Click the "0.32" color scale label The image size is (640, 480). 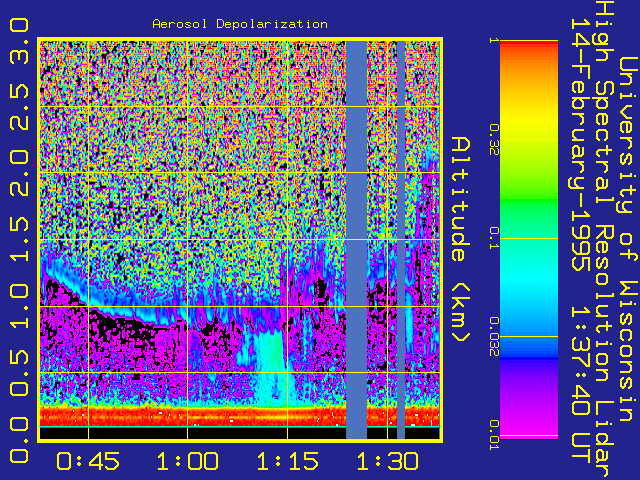494,140
